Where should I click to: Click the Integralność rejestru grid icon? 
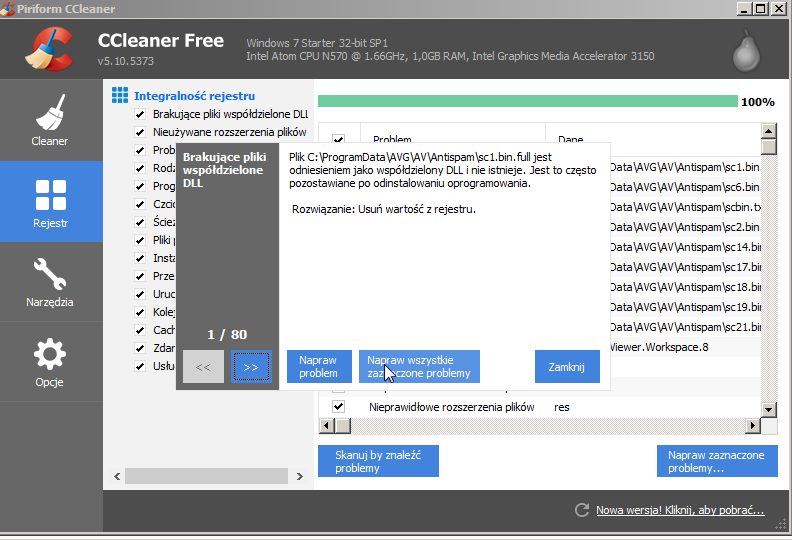[120, 96]
